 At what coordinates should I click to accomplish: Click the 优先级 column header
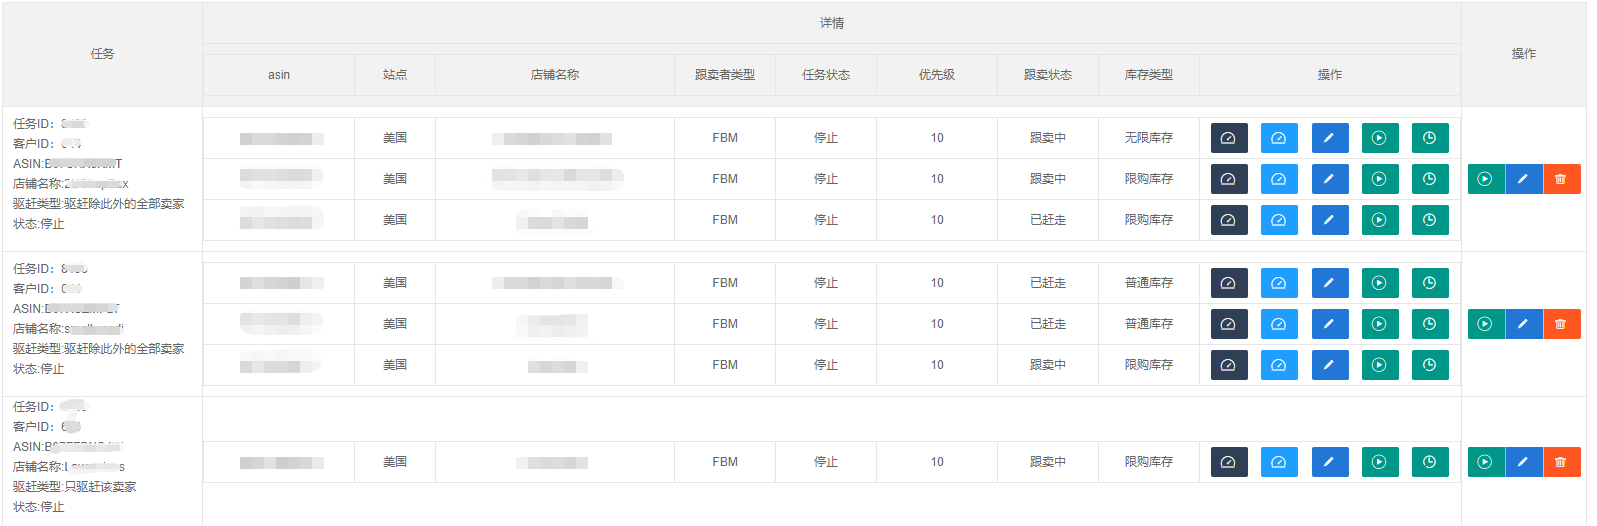pos(936,75)
